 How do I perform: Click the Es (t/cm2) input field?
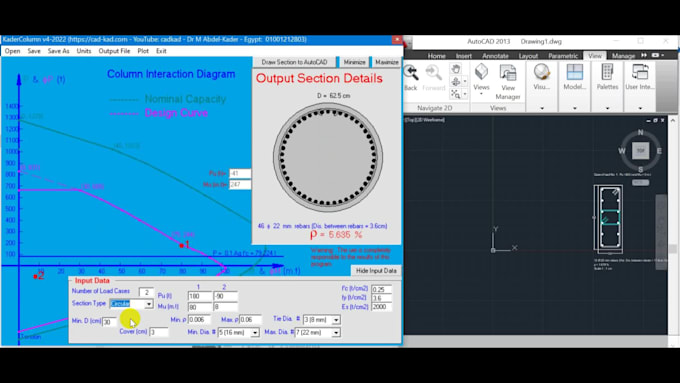(x=382, y=307)
